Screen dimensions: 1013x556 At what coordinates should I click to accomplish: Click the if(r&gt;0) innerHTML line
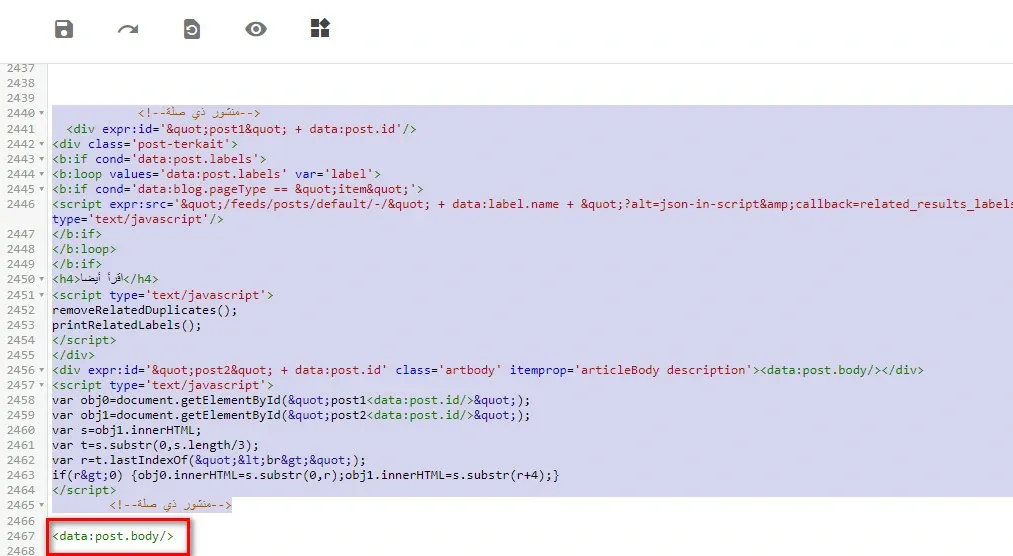coord(306,475)
